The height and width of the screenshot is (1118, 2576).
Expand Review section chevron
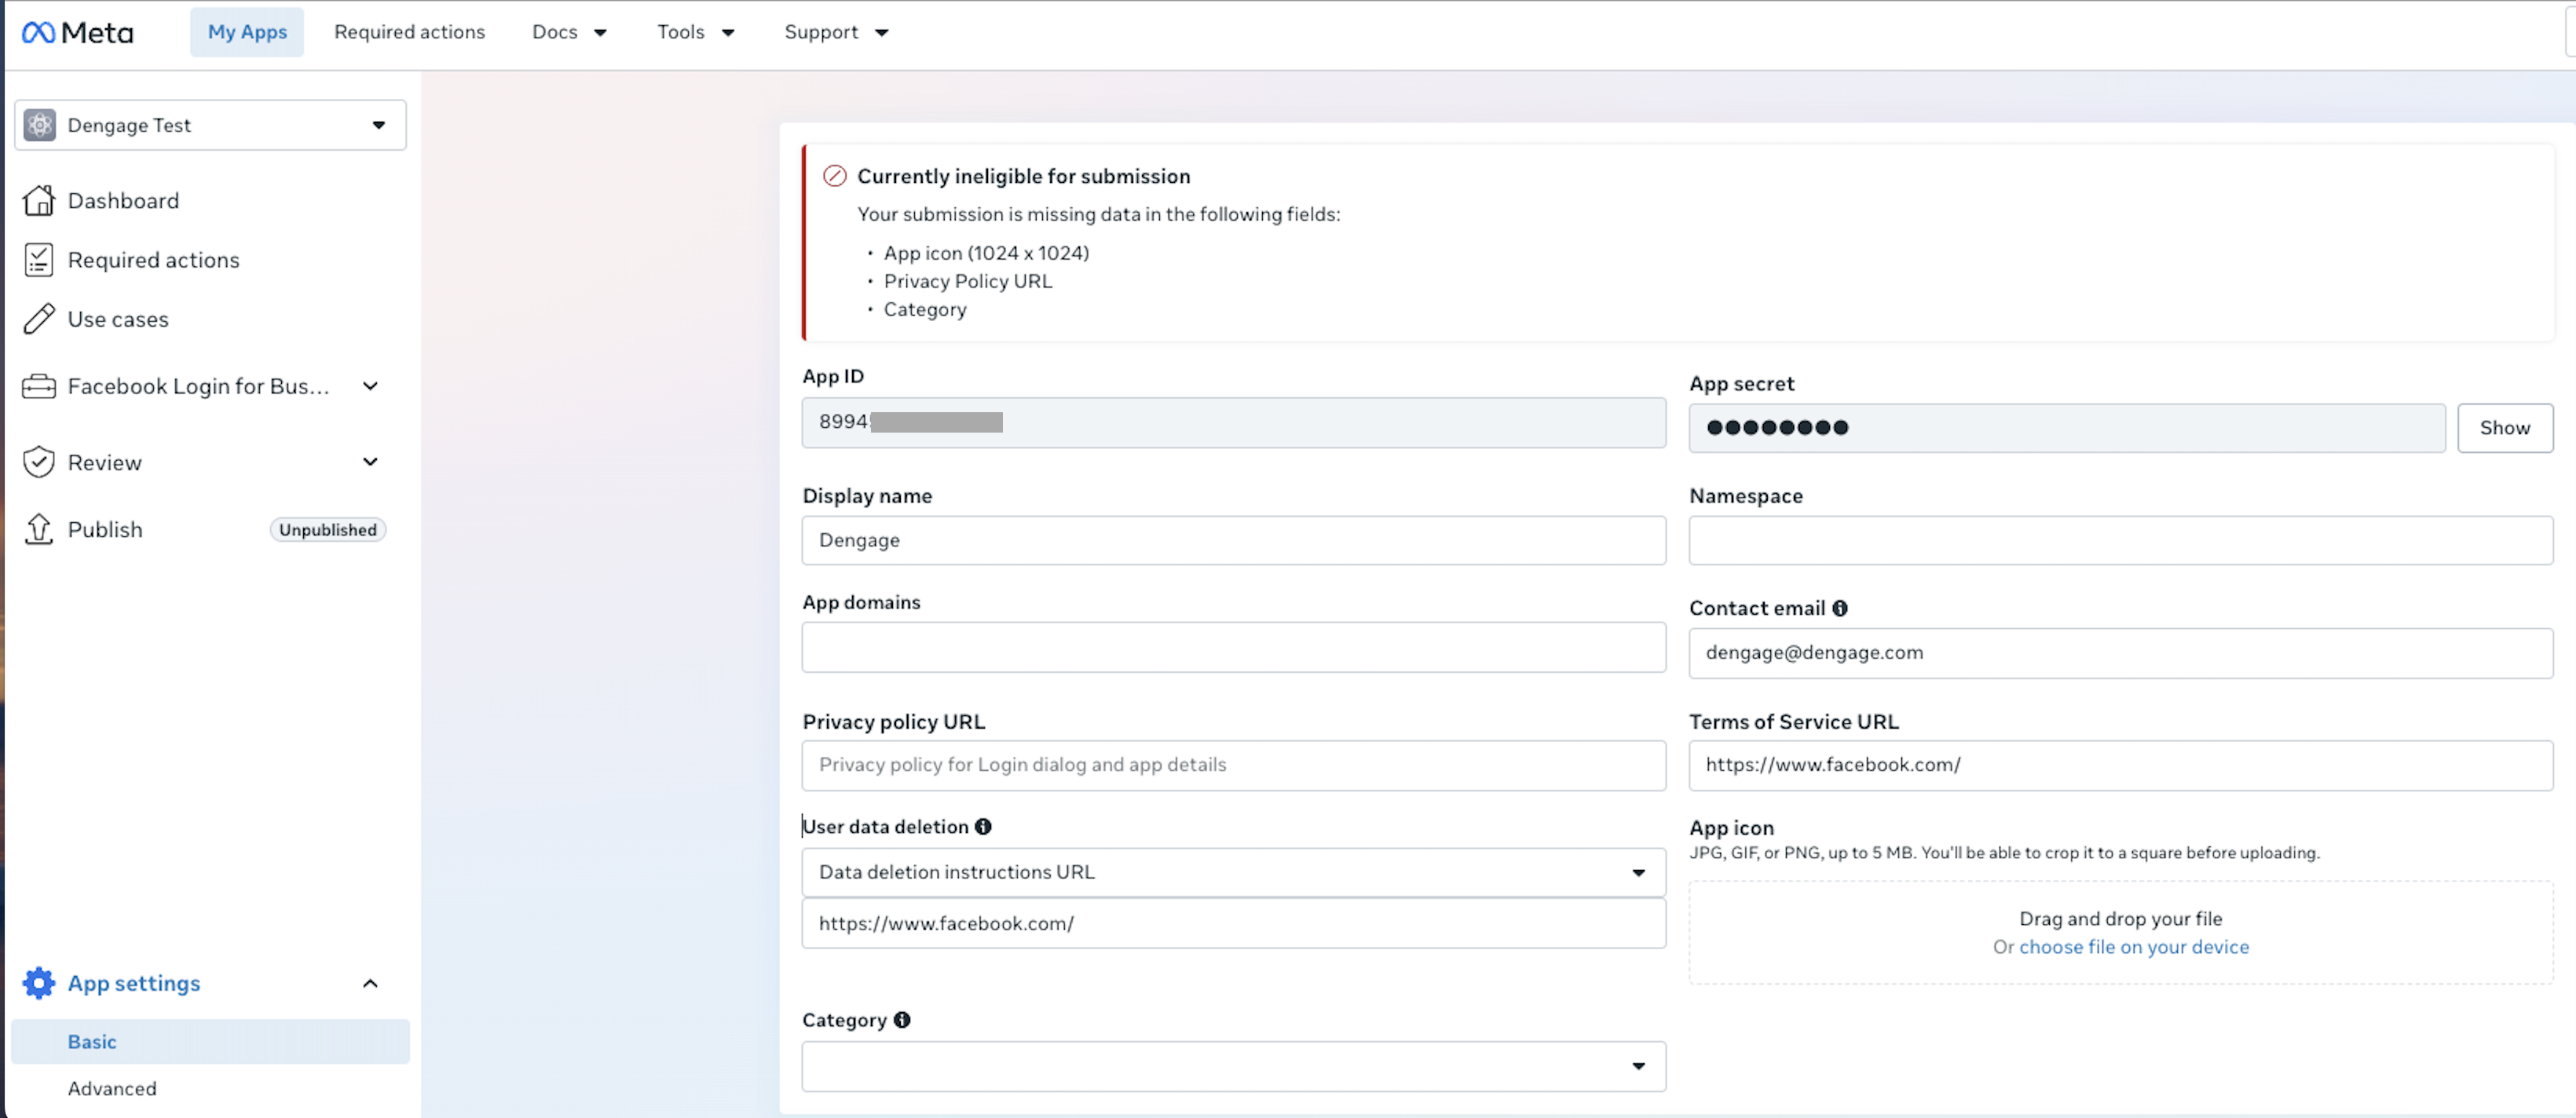[370, 462]
